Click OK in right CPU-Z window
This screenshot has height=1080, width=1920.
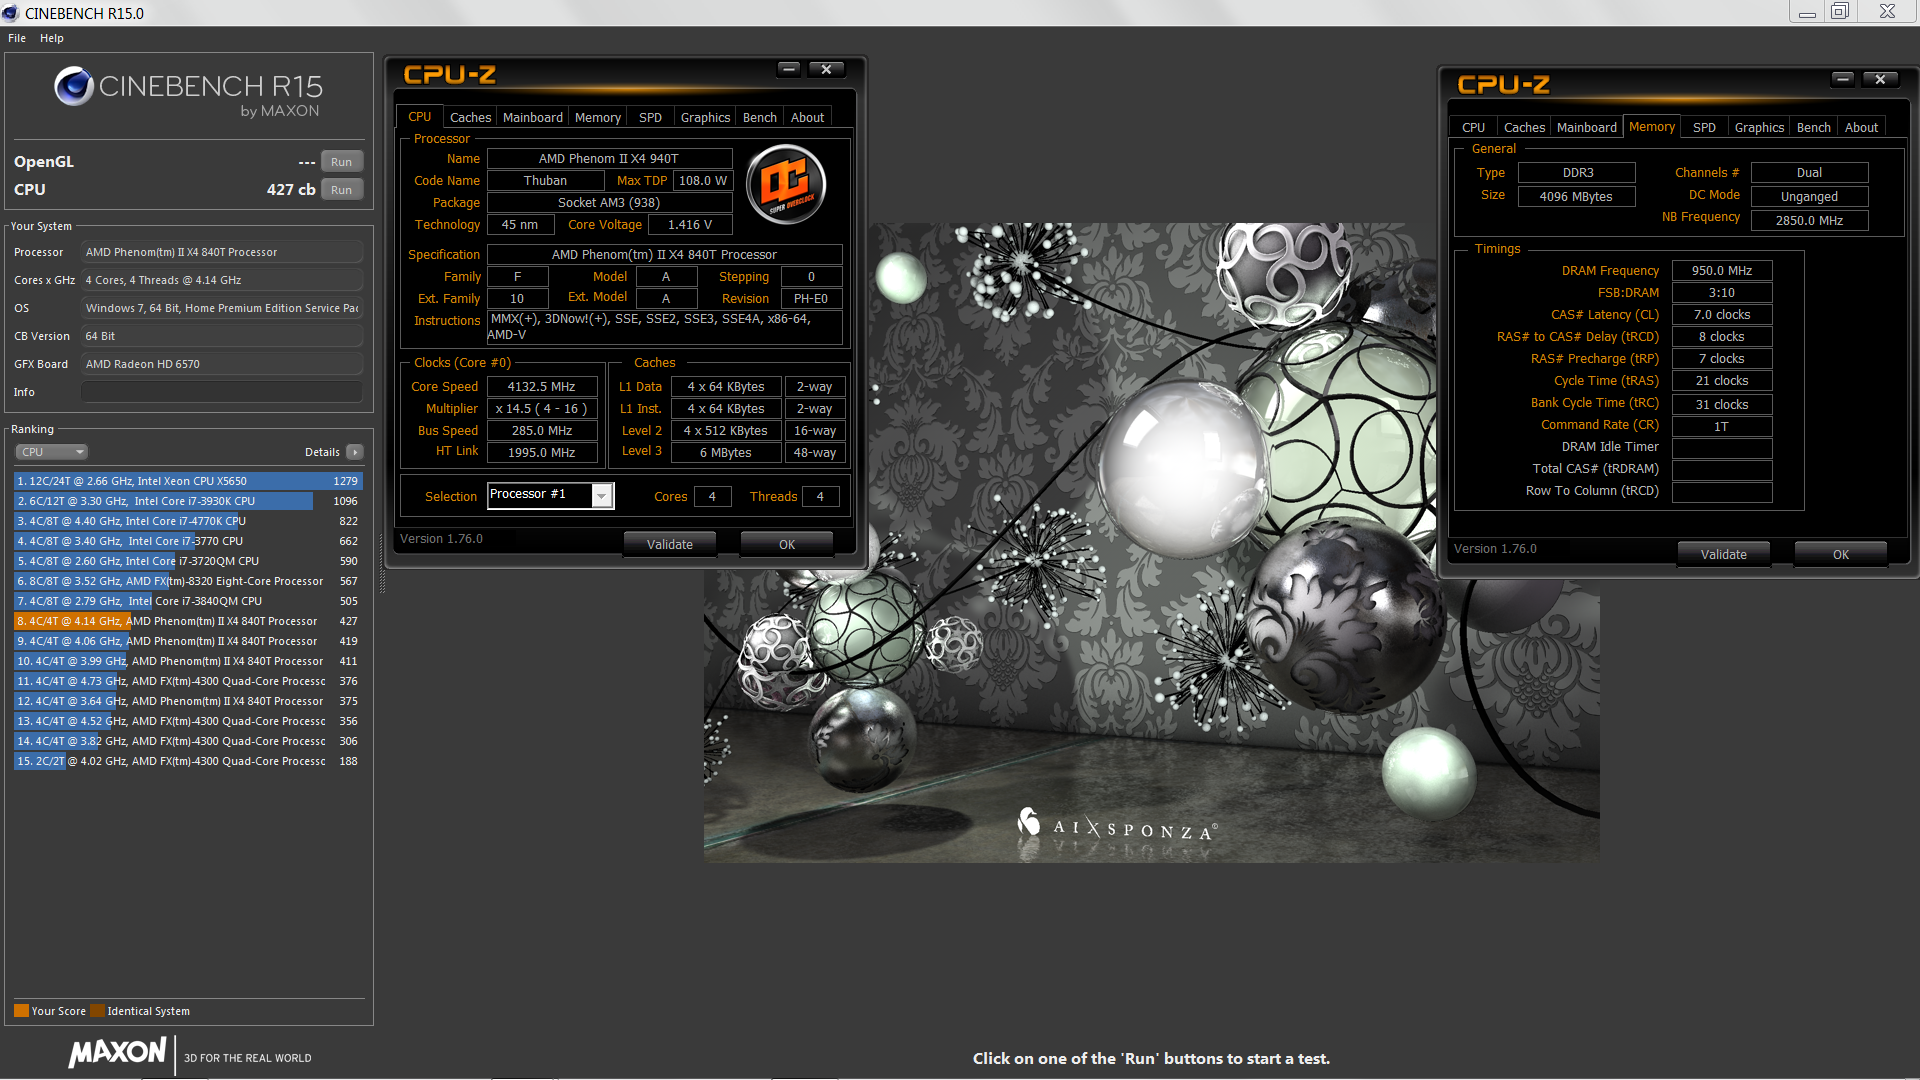1841,554
